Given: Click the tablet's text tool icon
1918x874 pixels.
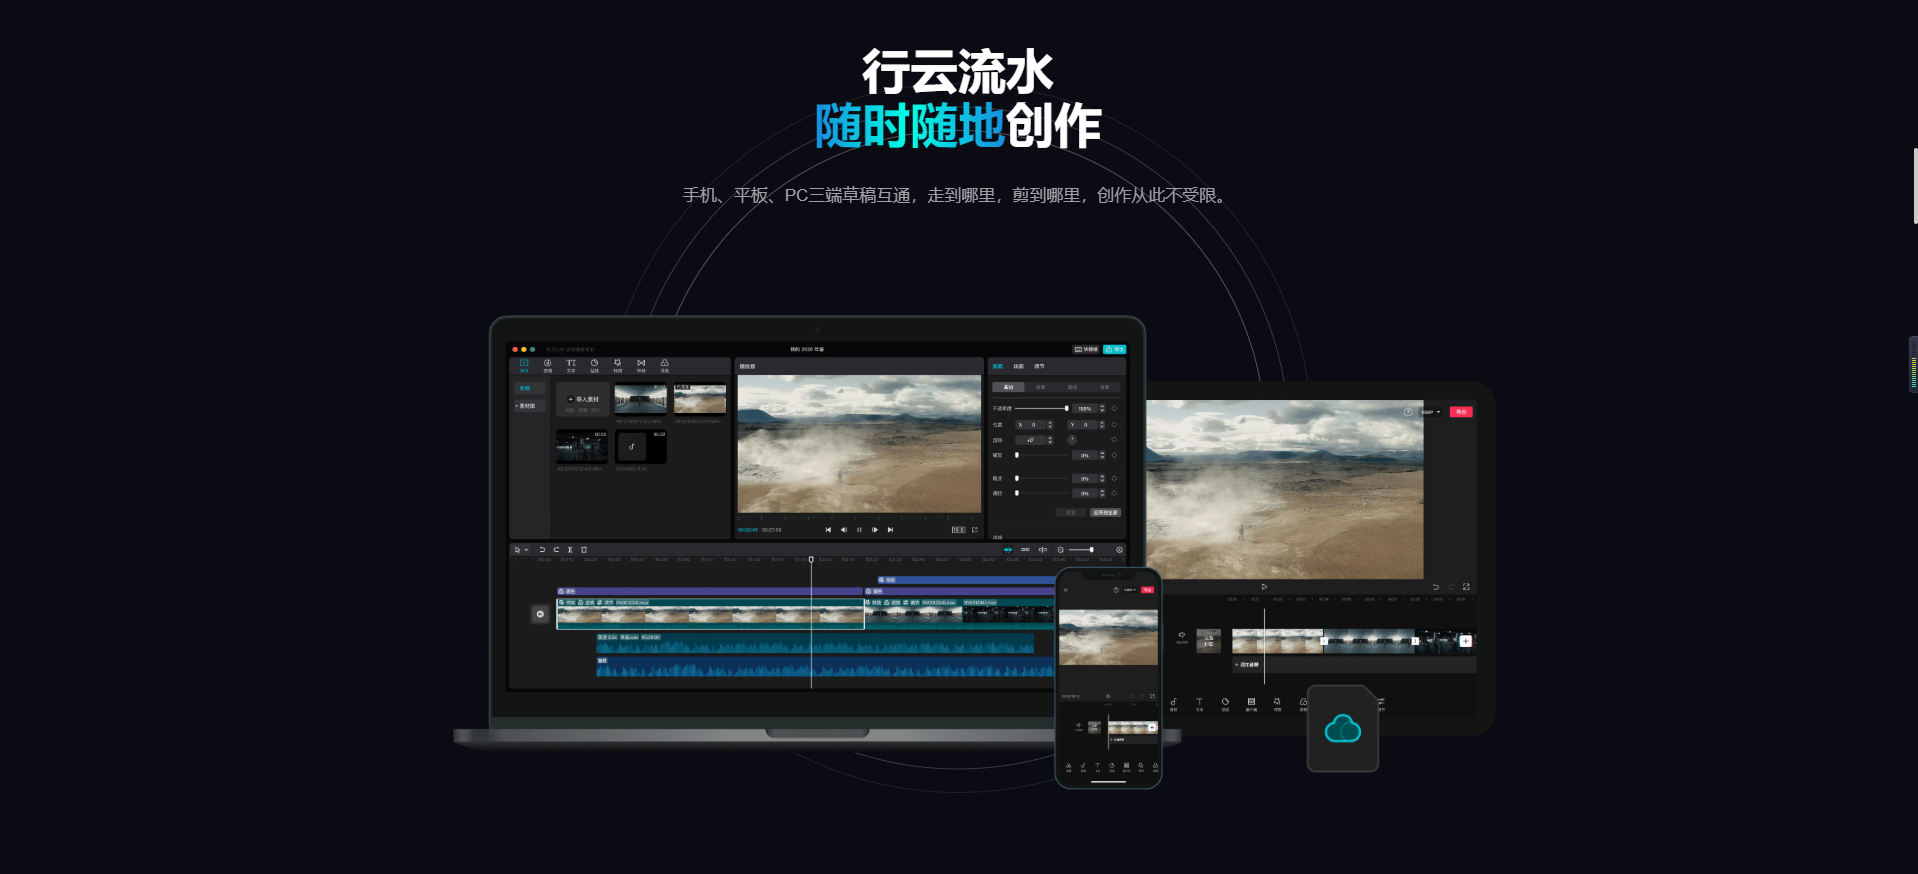Looking at the screenshot, I should click(x=1199, y=703).
